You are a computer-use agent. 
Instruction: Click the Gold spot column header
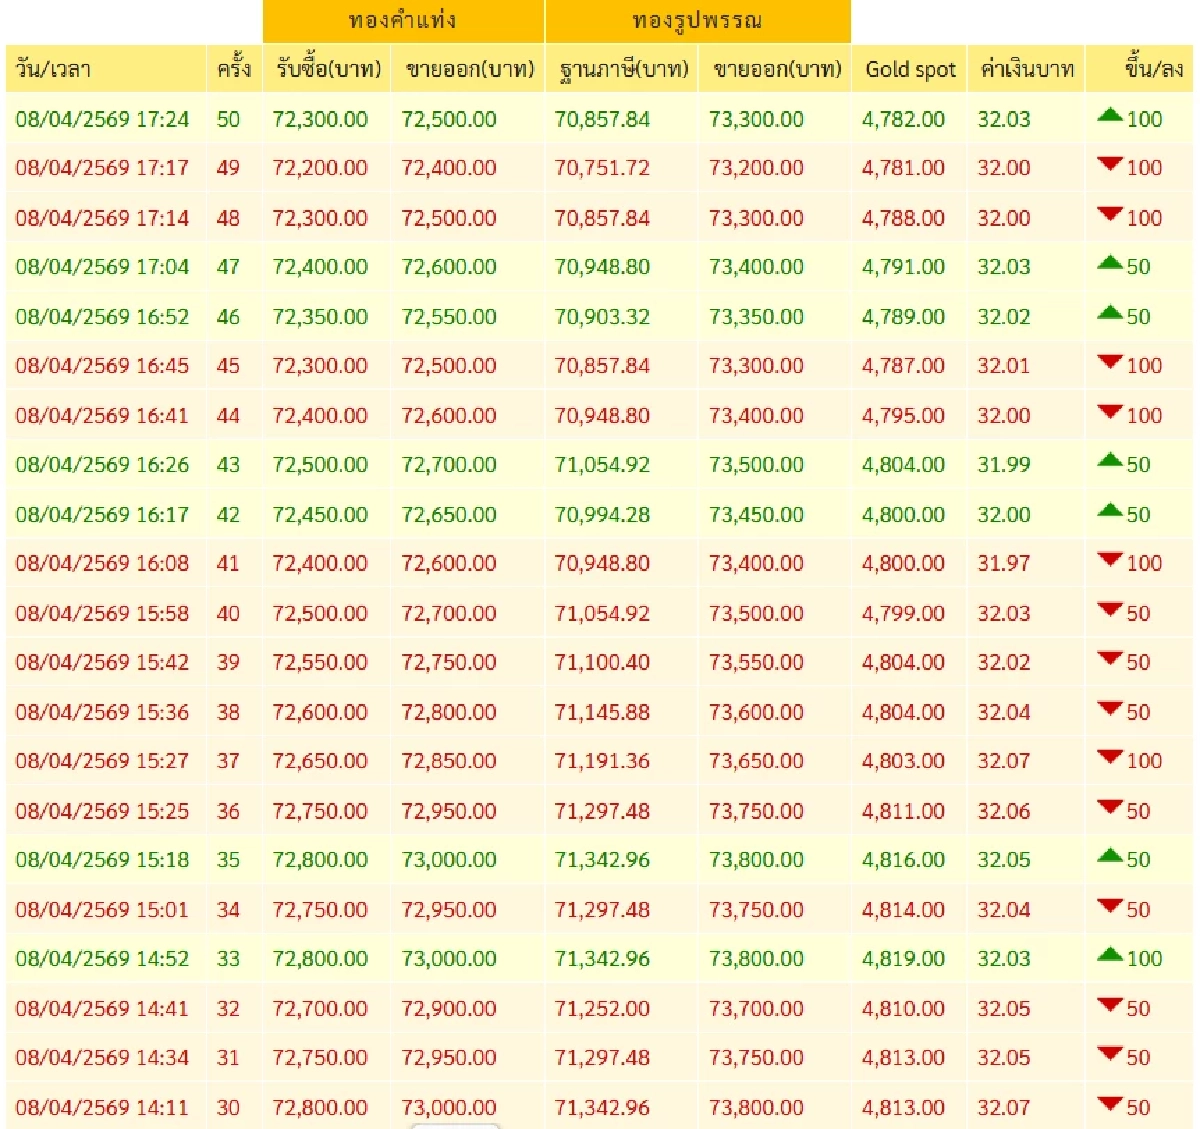coord(910,69)
